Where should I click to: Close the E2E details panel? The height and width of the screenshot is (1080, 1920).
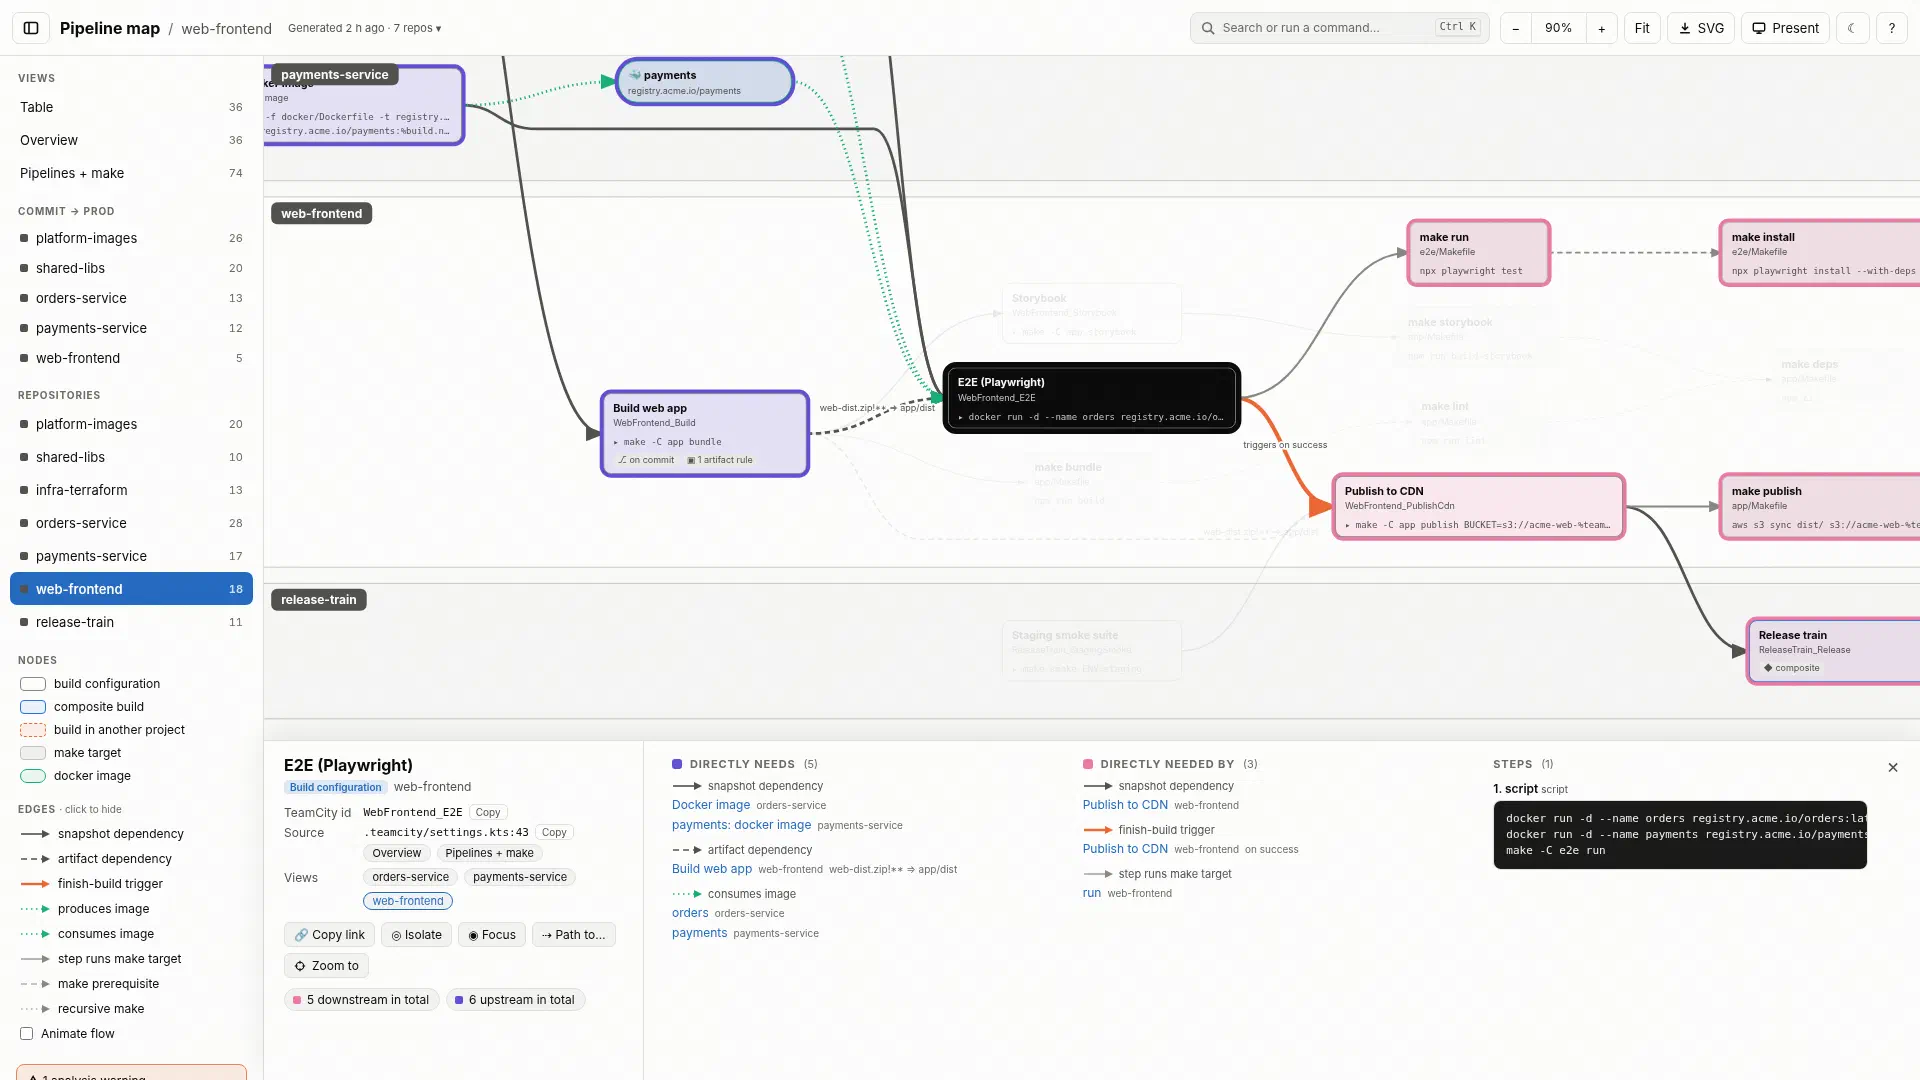pos(1892,767)
